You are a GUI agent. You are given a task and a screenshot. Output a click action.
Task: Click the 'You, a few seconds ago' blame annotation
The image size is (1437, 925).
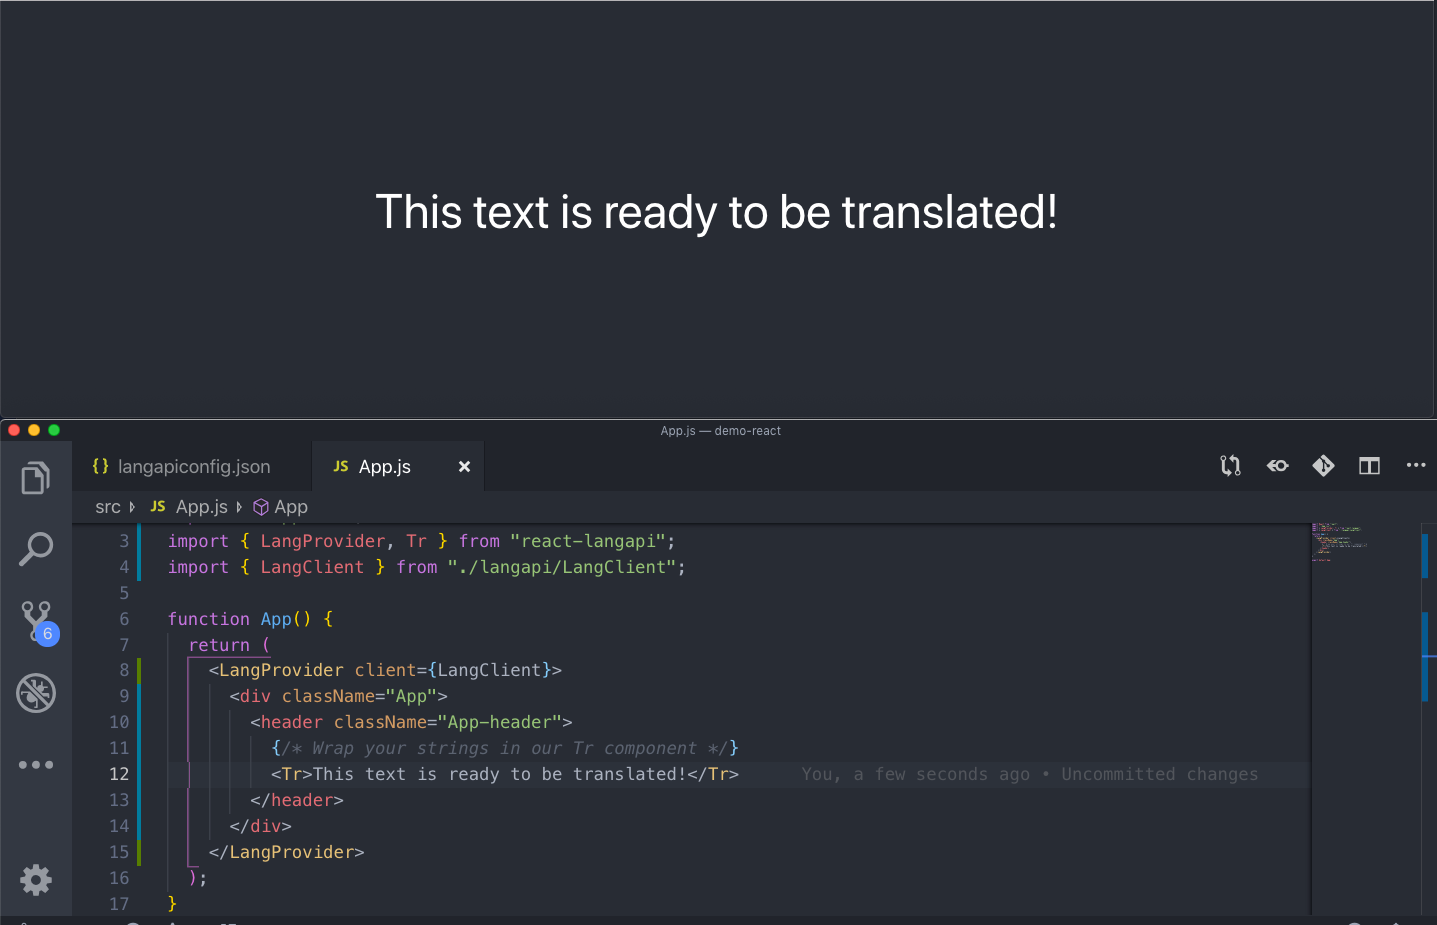coord(915,774)
